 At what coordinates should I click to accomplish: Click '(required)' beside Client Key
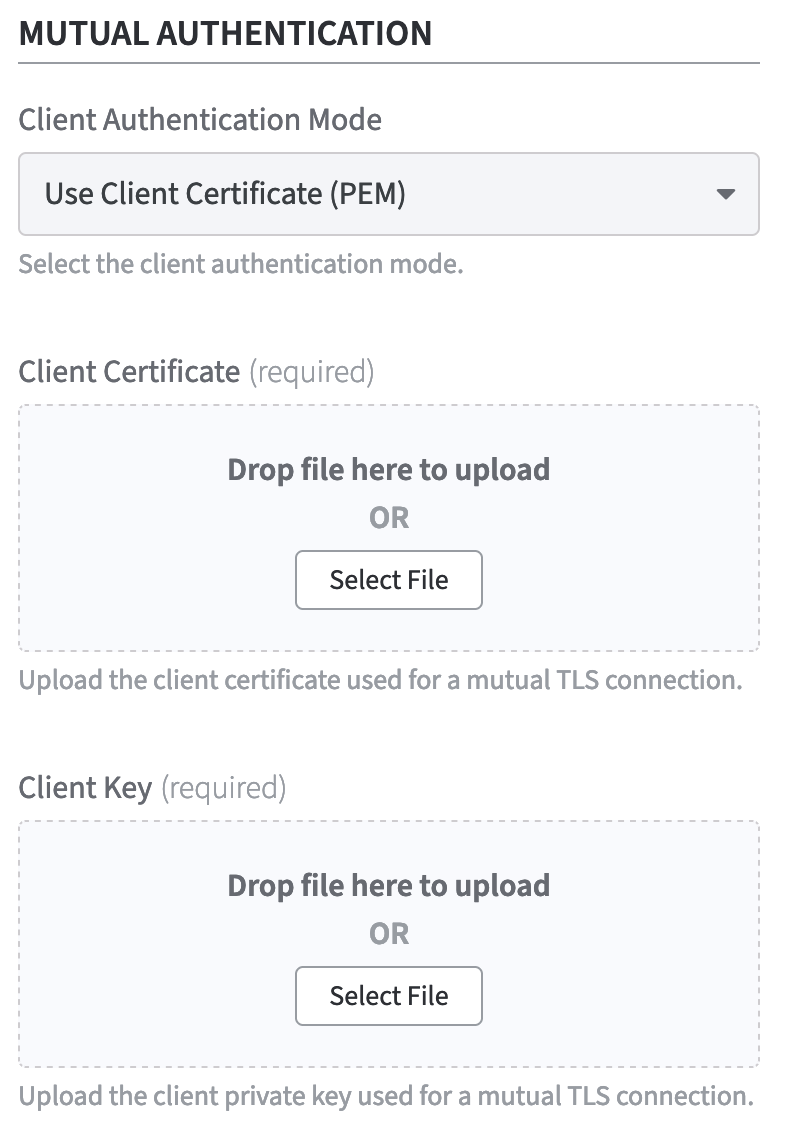[x=223, y=788]
